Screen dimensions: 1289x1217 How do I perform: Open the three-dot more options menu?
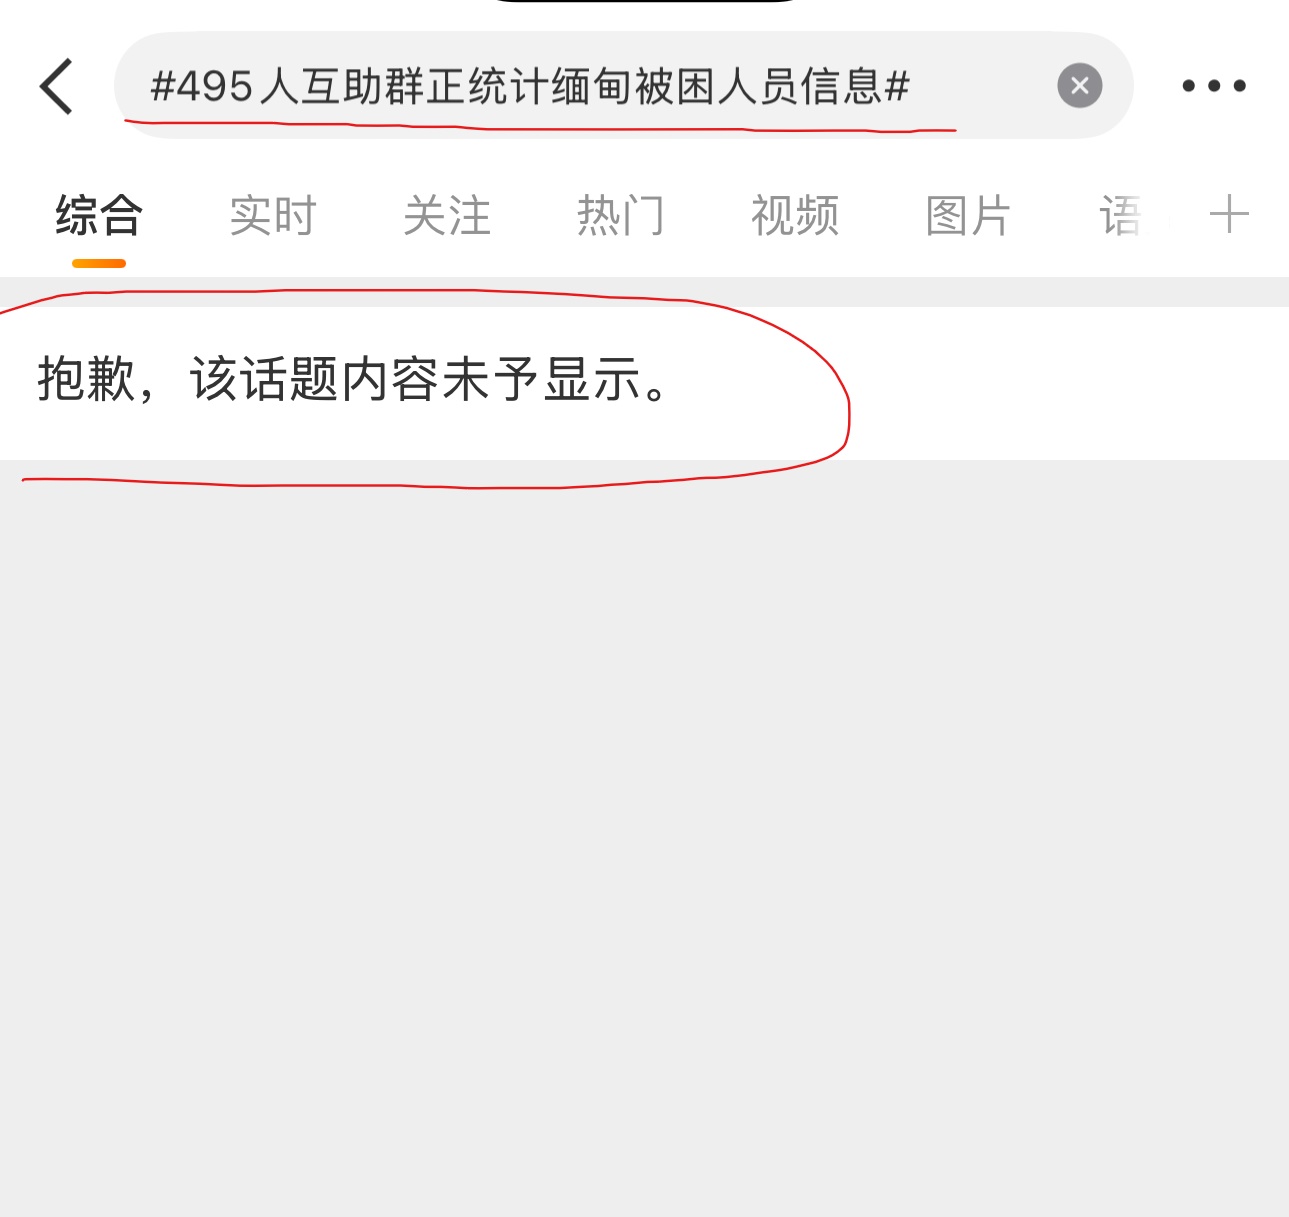1213,86
